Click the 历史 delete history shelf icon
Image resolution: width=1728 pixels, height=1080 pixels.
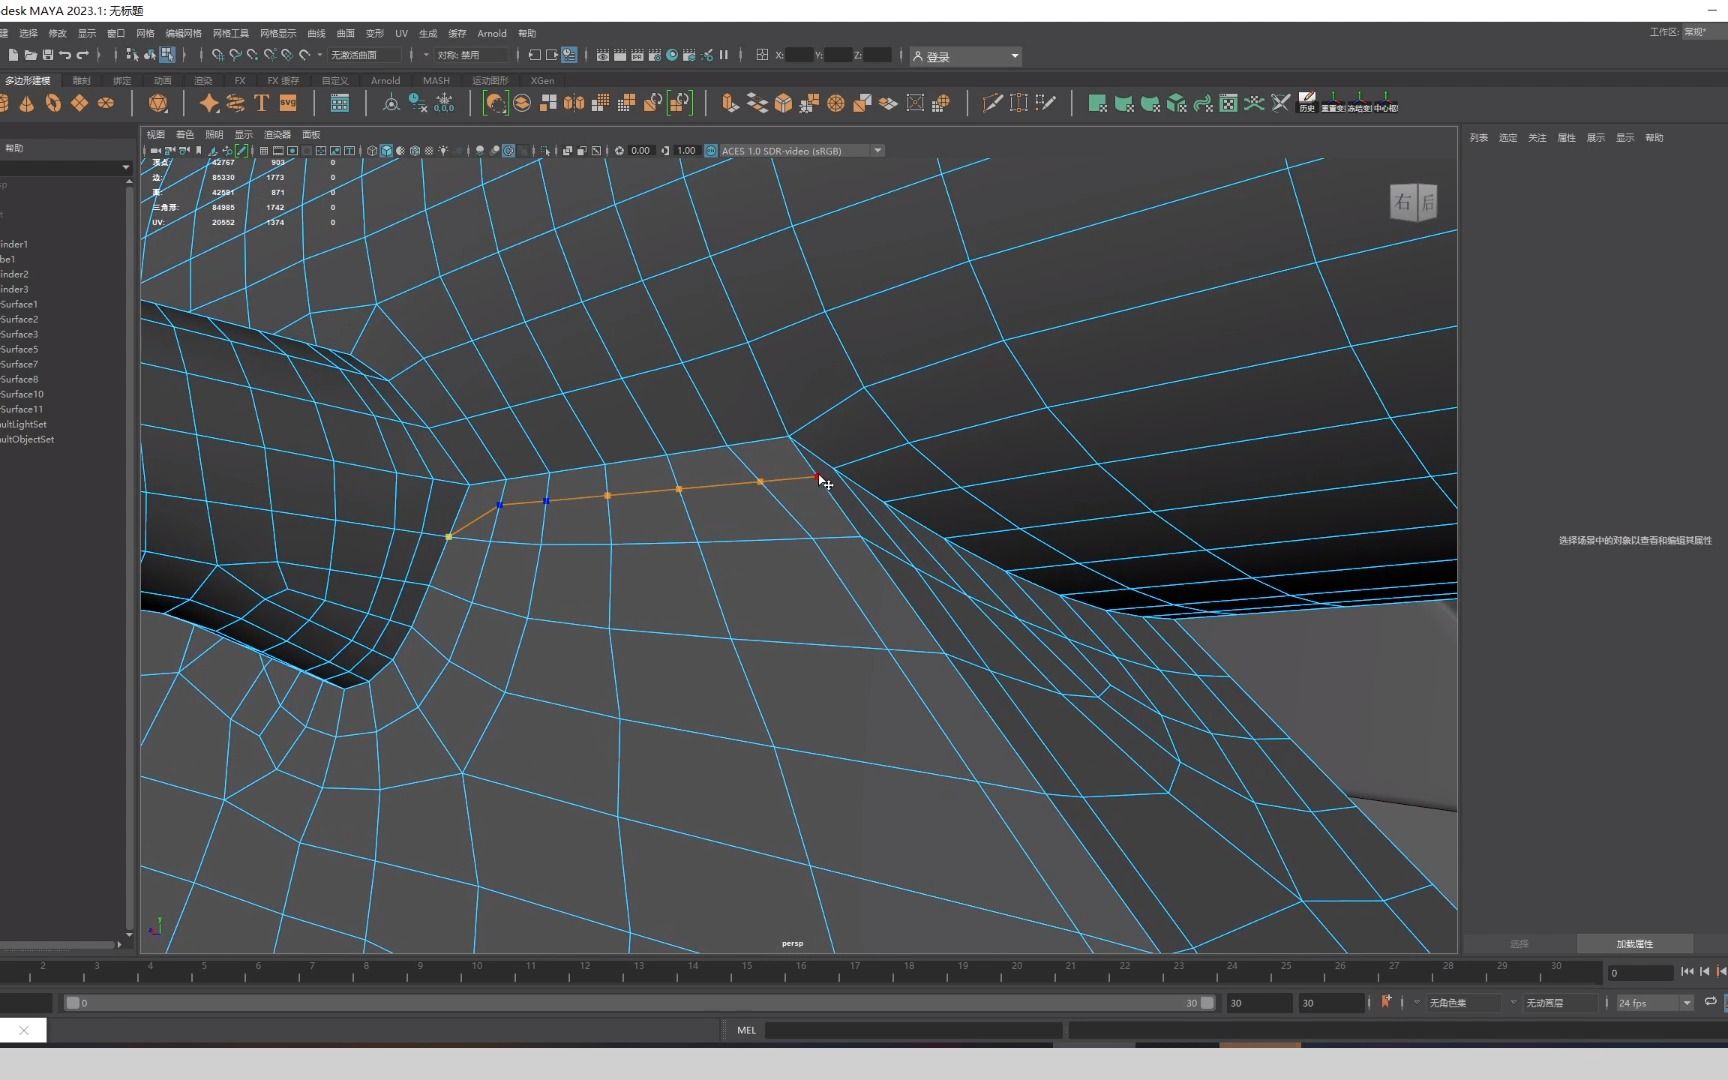[x=1307, y=103]
